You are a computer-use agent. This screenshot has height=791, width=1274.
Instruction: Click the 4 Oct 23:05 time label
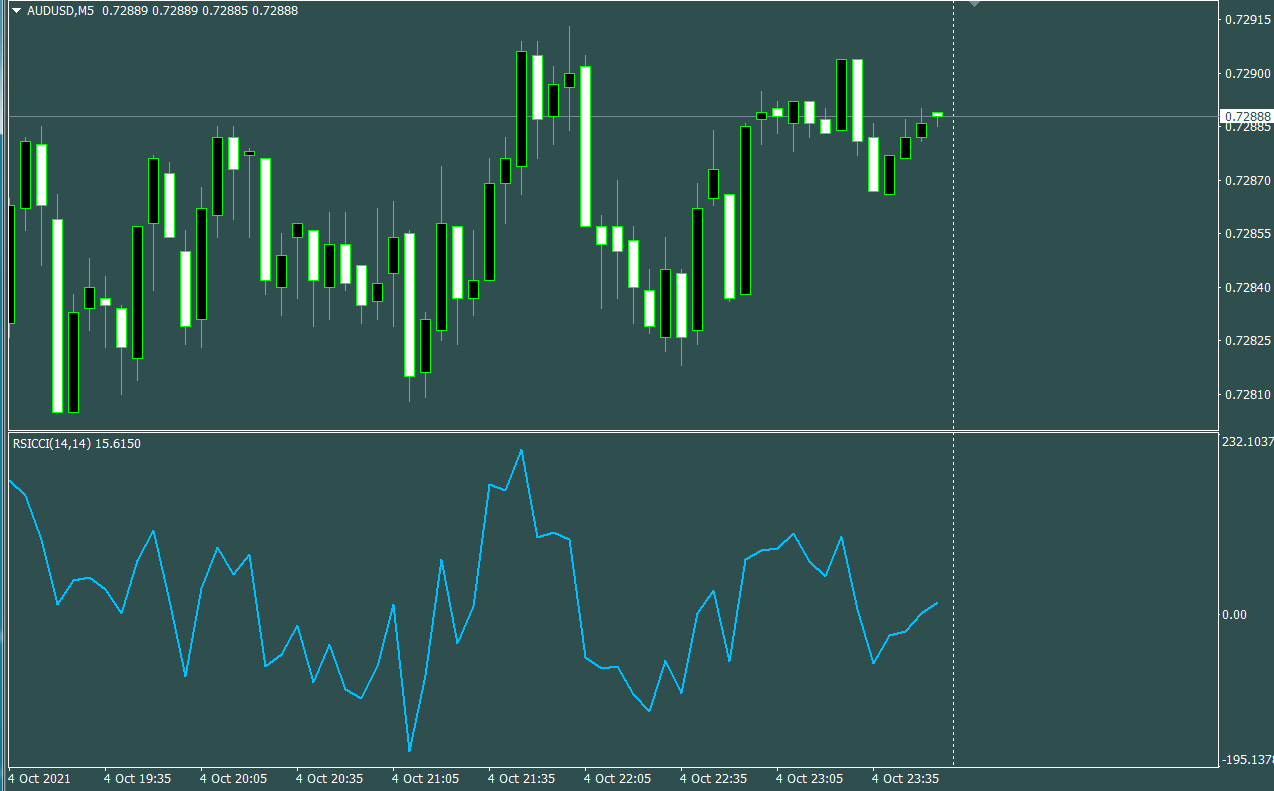click(x=809, y=778)
